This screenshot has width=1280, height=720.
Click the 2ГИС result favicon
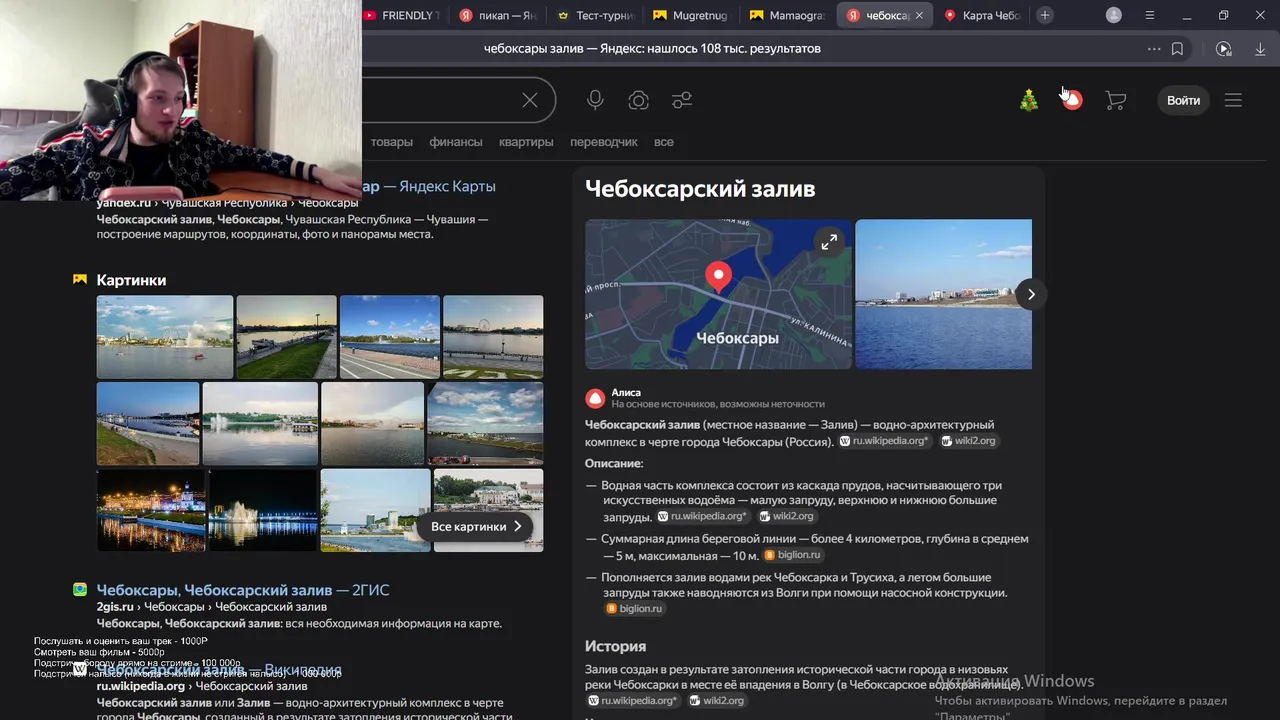pyautogui.click(x=80, y=590)
